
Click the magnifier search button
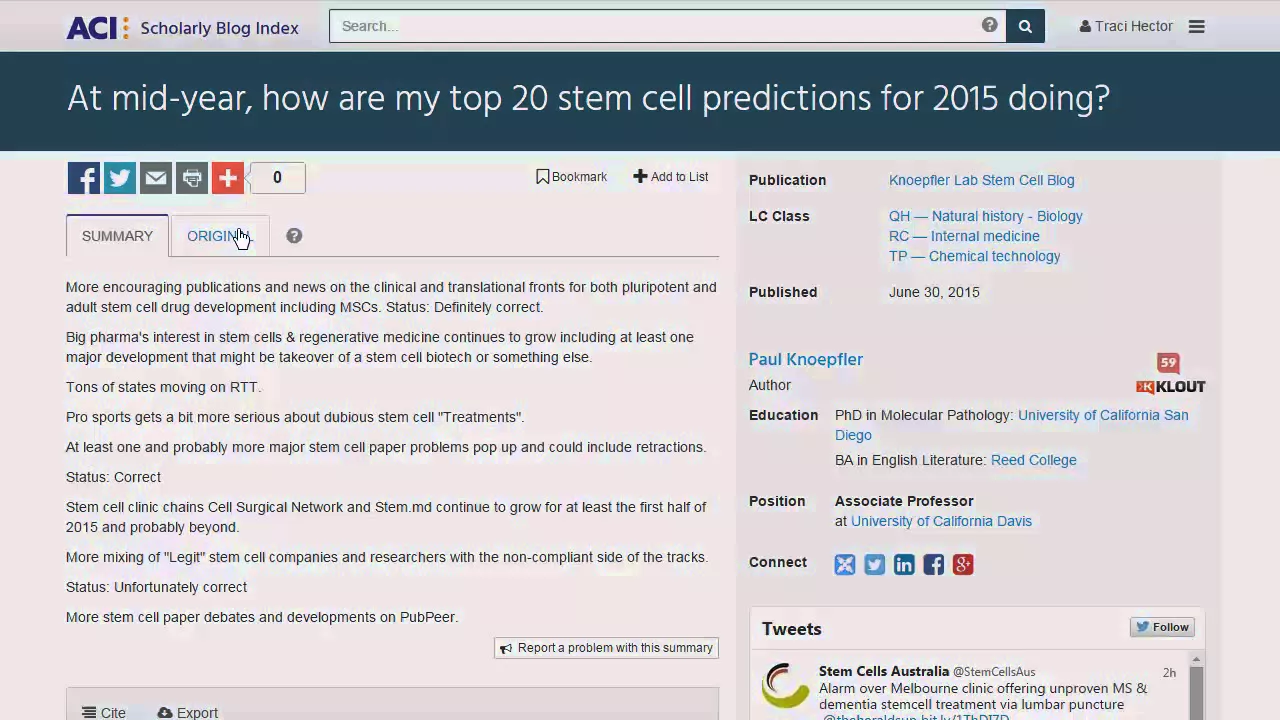pyautogui.click(x=1025, y=26)
